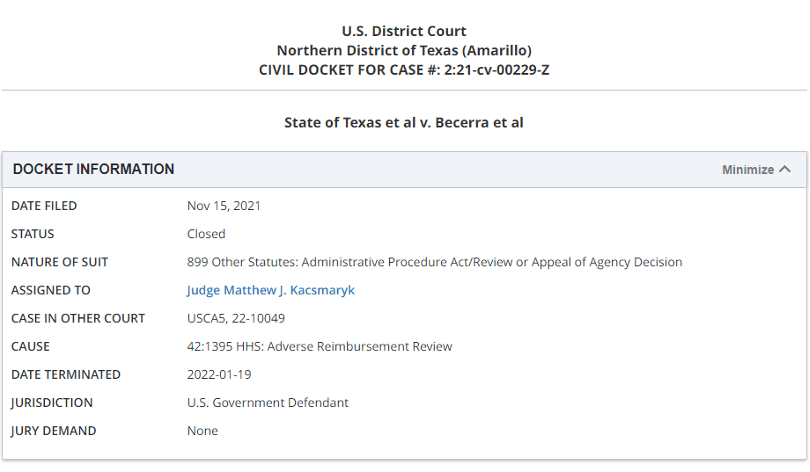Click the Nature of Suit field label
Viewport: 810px width, 472px height.
pos(60,262)
